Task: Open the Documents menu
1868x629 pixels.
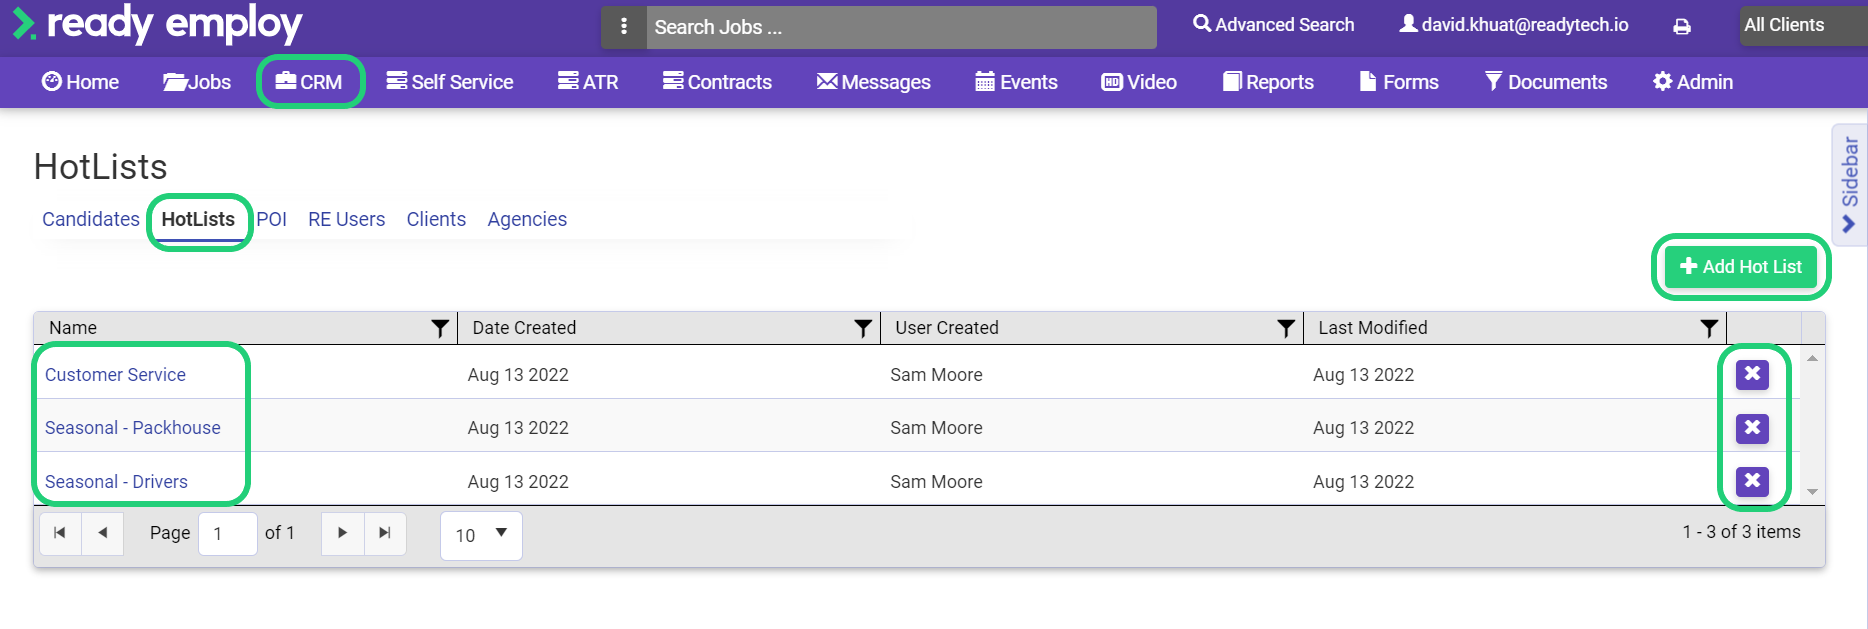Action: coord(1546,82)
